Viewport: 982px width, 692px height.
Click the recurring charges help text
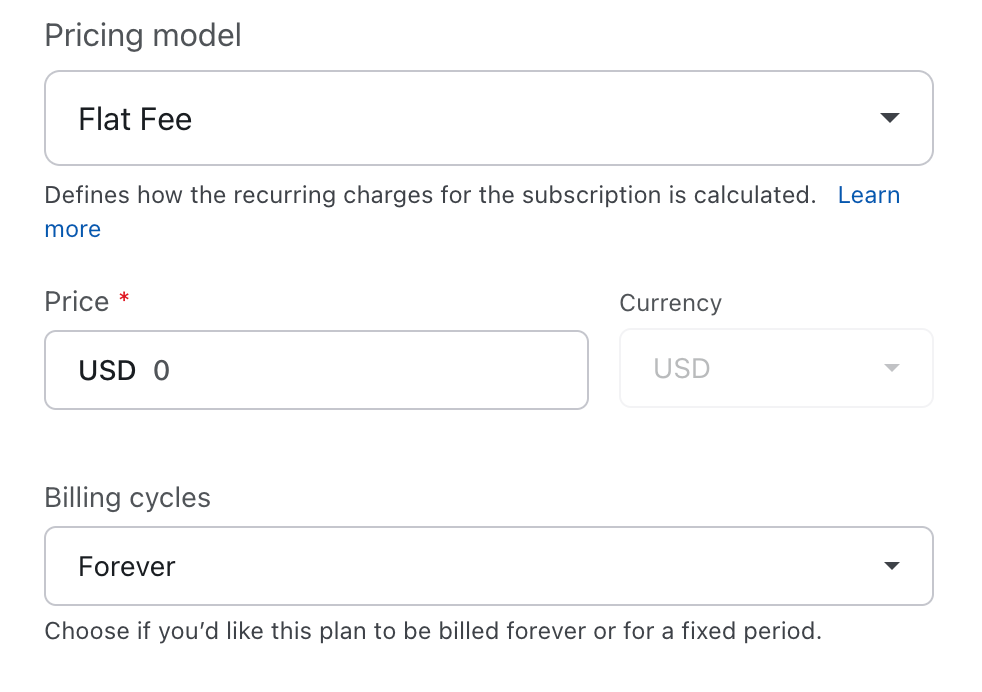click(x=430, y=195)
